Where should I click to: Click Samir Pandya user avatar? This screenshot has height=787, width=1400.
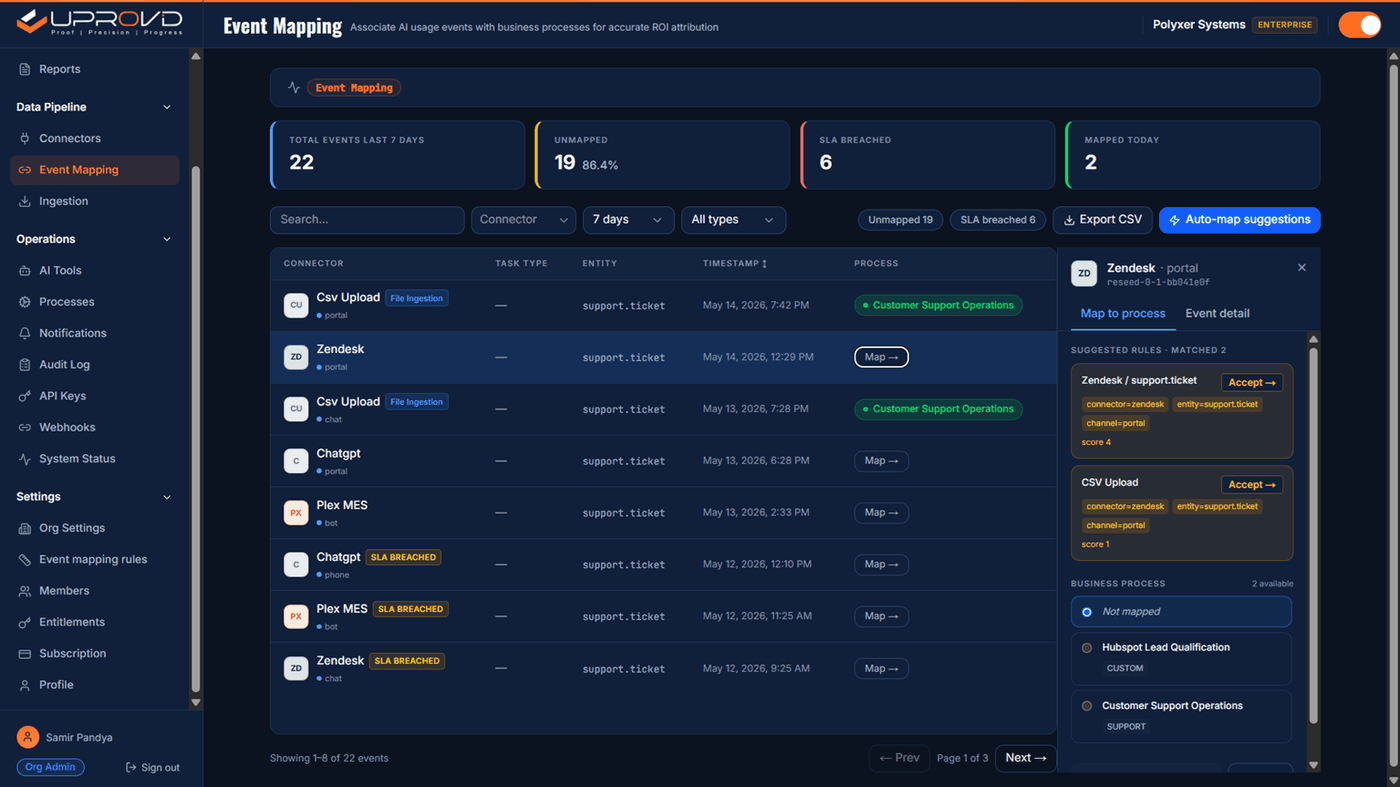pos(28,737)
